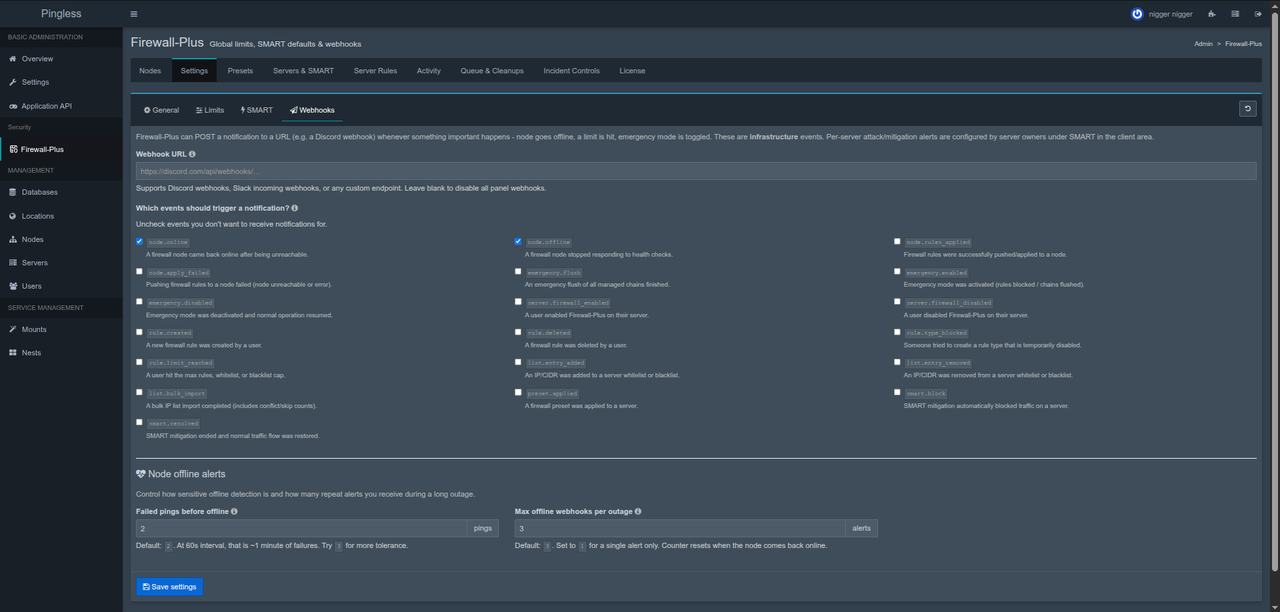Switch to the Nodes tab
Image resolution: width=1280 pixels, height=612 pixels.
pyautogui.click(x=150, y=71)
